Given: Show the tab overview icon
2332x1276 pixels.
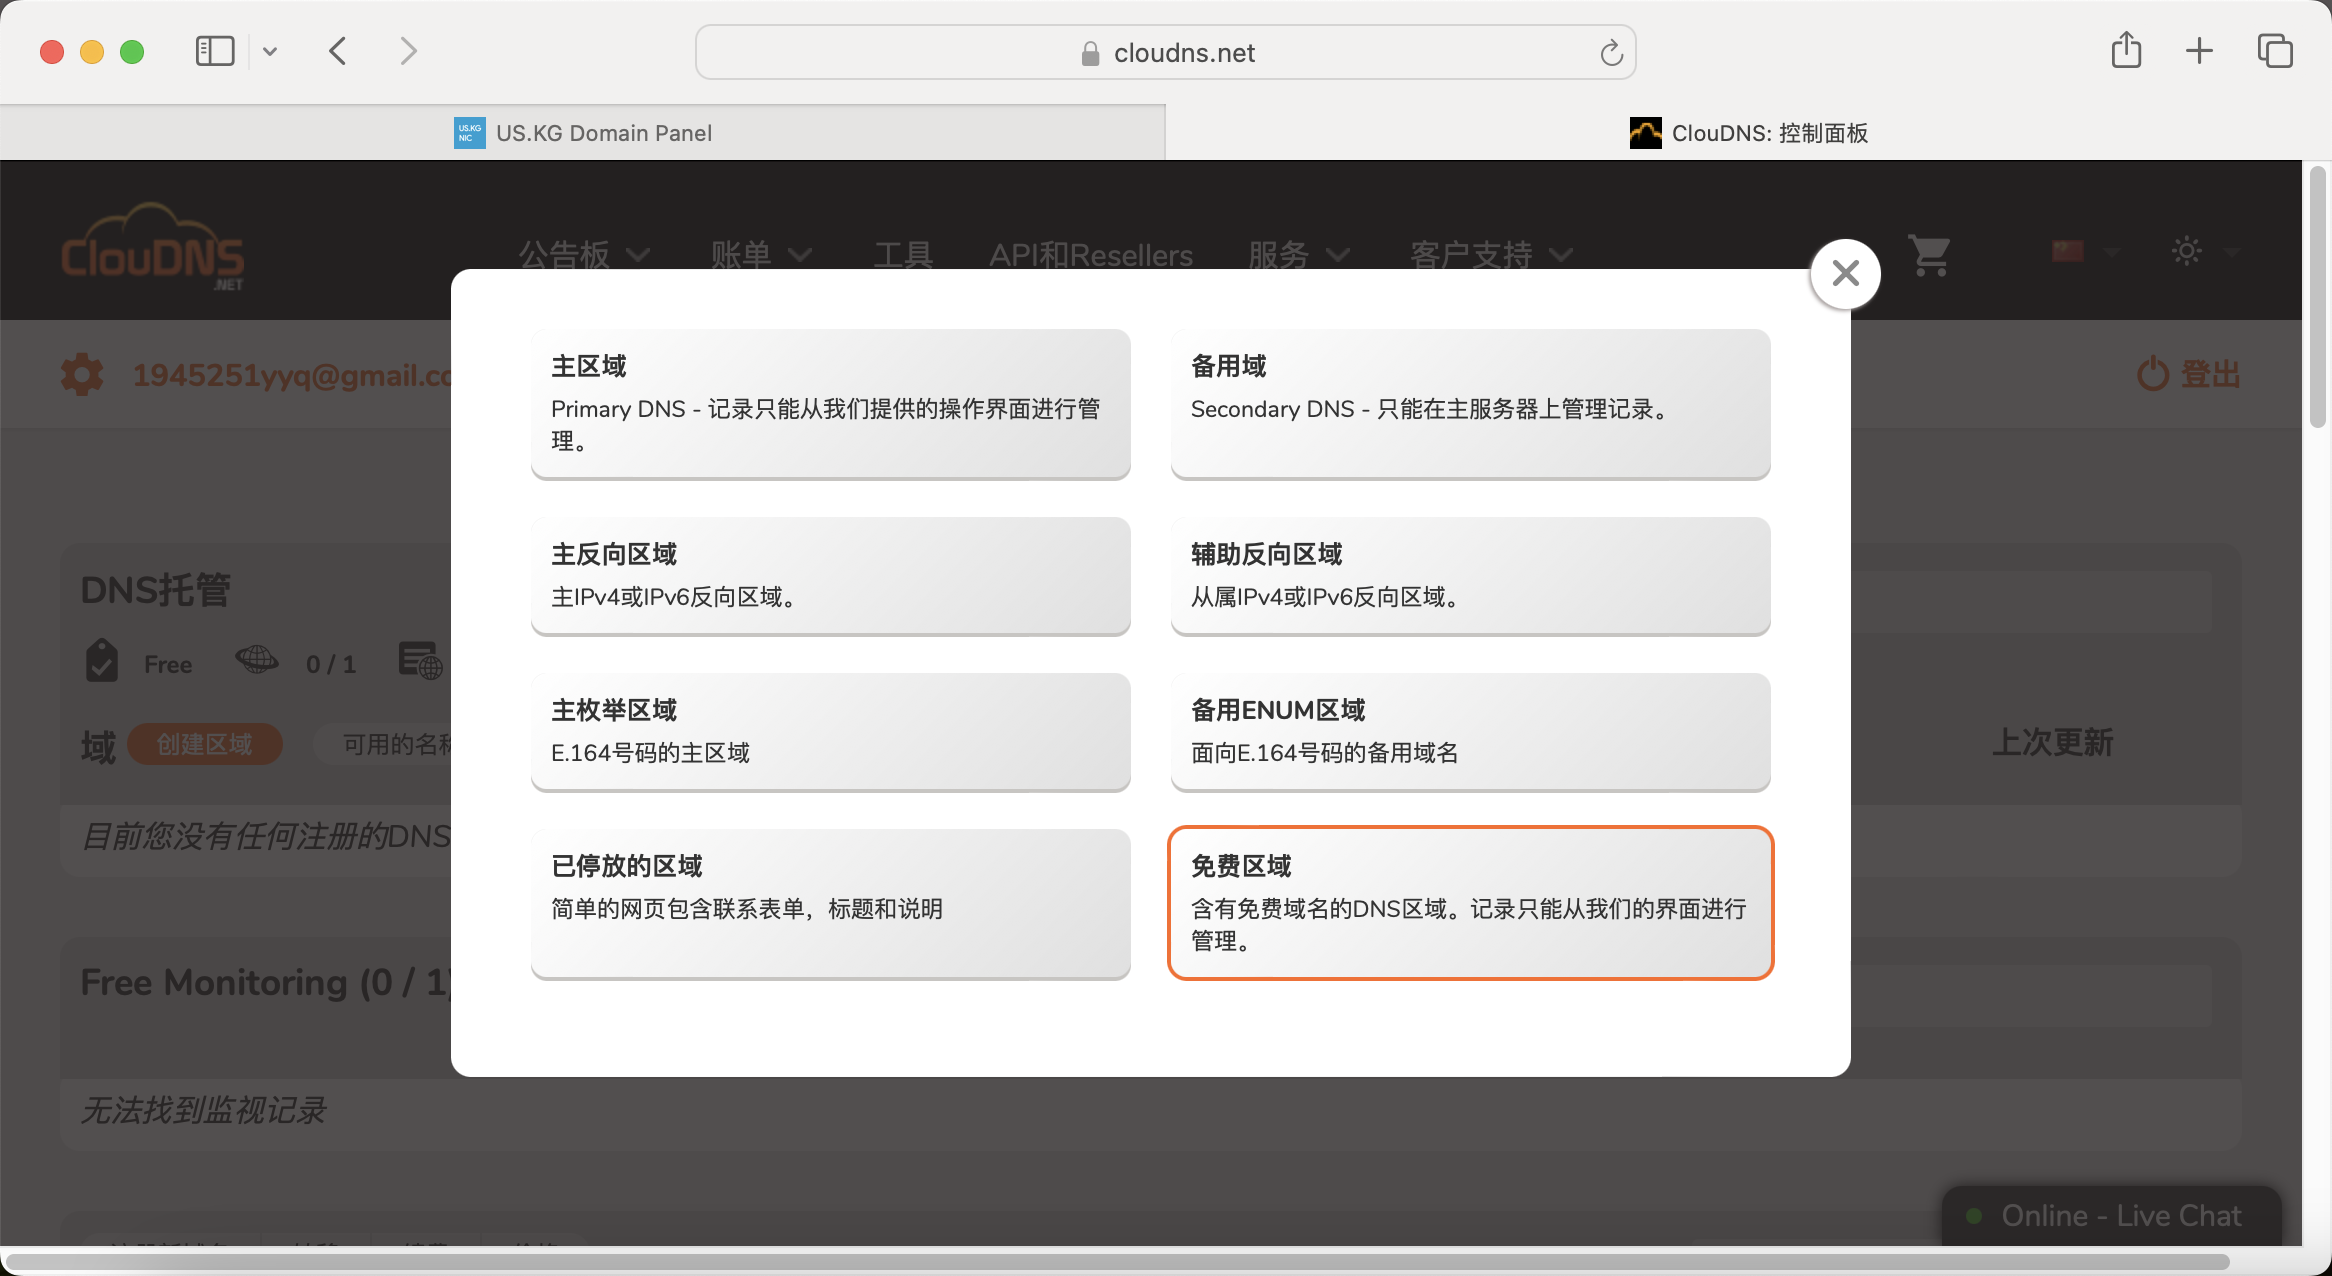Looking at the screenshot, I should pos(2275,51).
